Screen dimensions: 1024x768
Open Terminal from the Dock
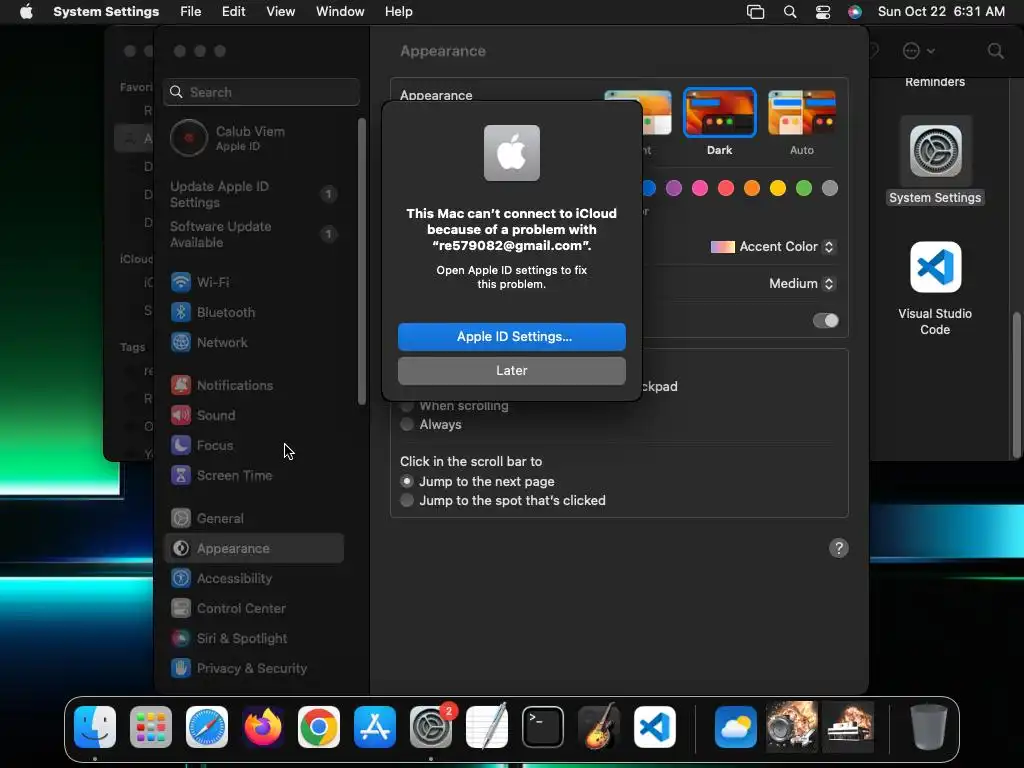[543, 727]
